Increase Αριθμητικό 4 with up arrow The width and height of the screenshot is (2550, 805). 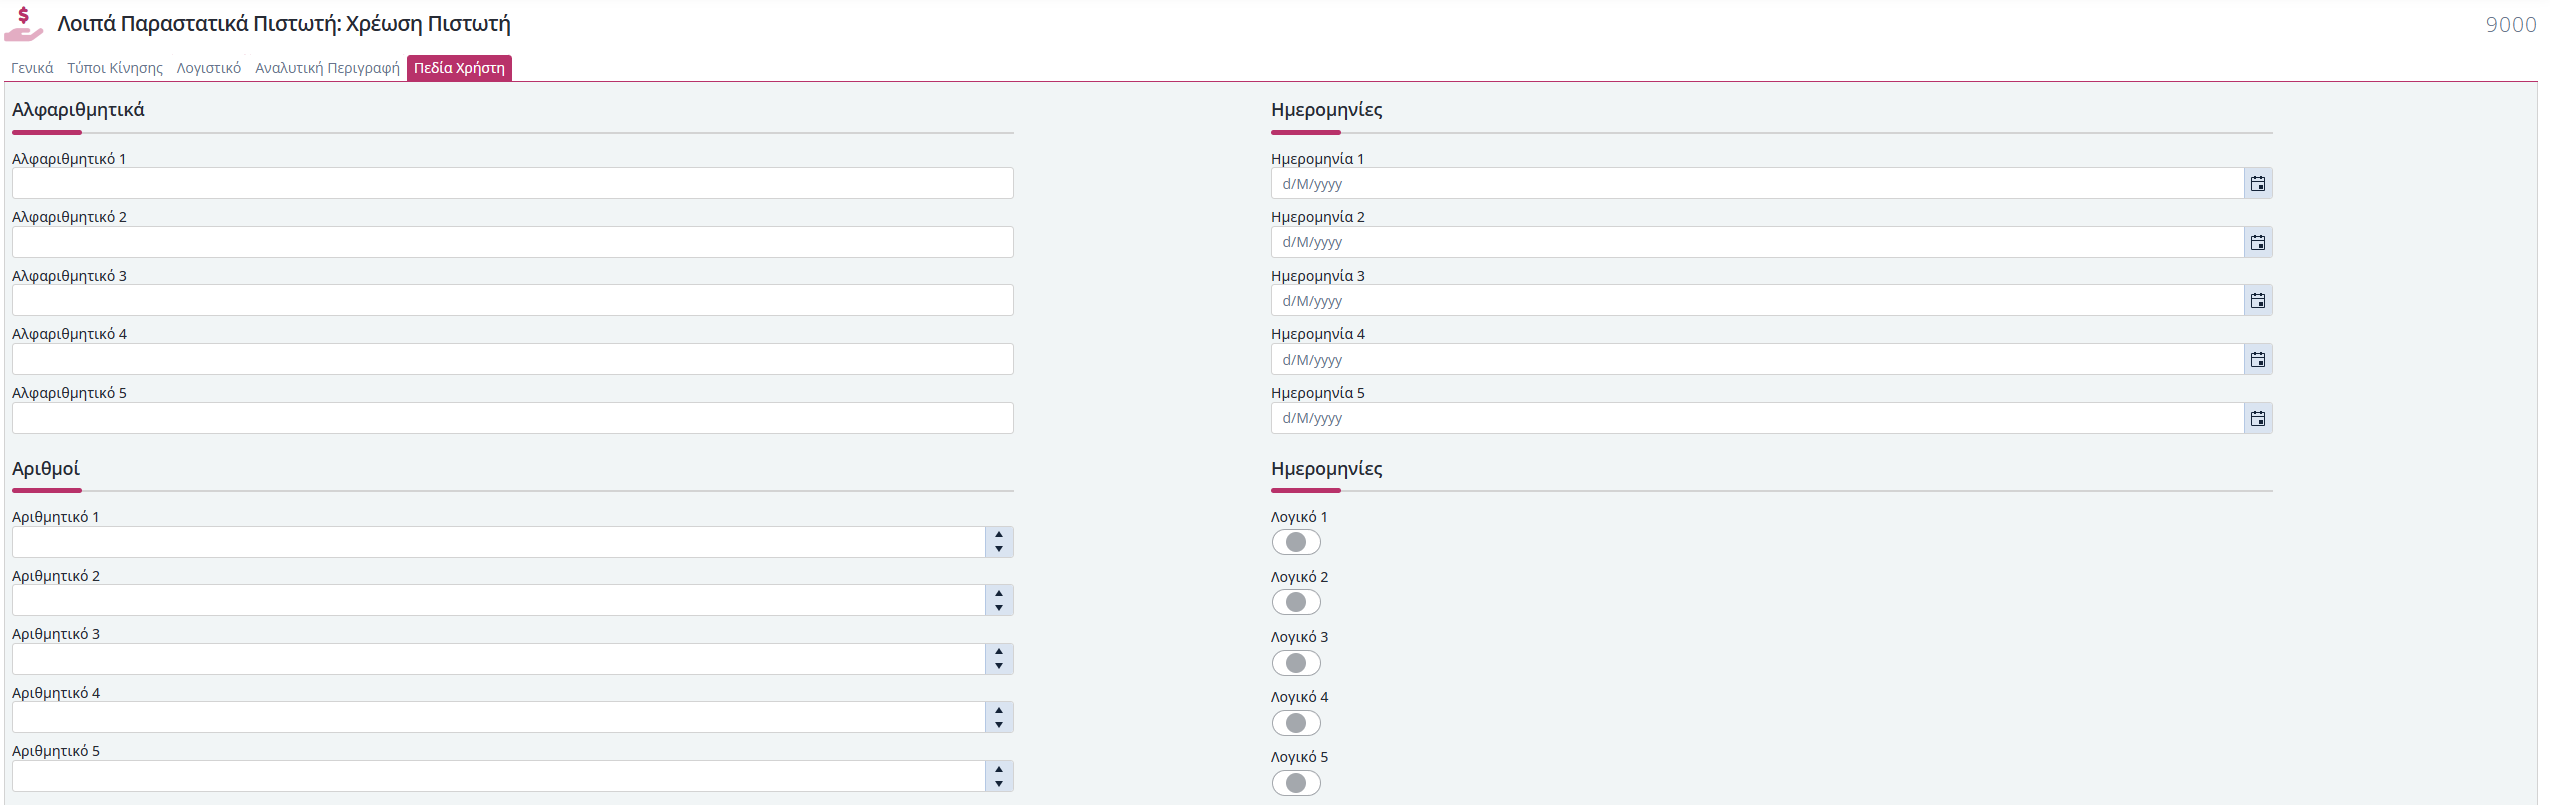[999, 710]
